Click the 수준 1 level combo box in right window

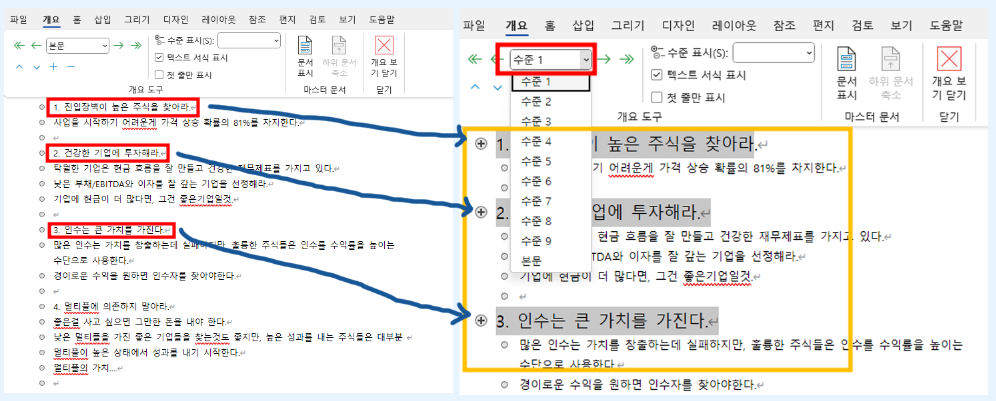tap(551, 60)
